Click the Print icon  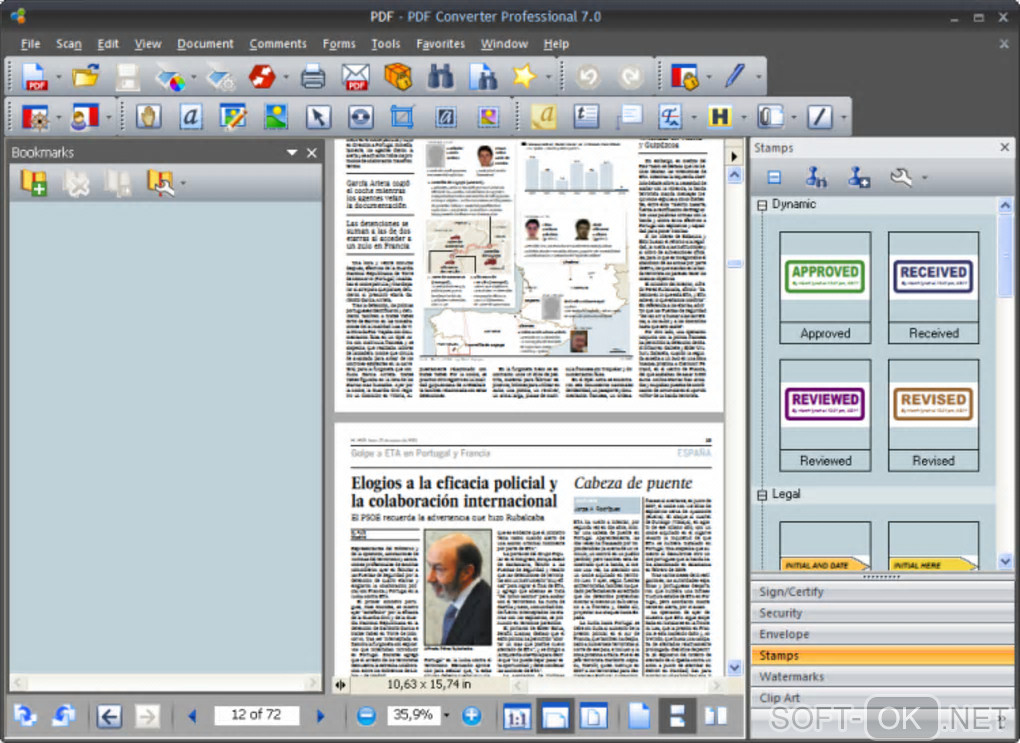(x=313, y=77)
